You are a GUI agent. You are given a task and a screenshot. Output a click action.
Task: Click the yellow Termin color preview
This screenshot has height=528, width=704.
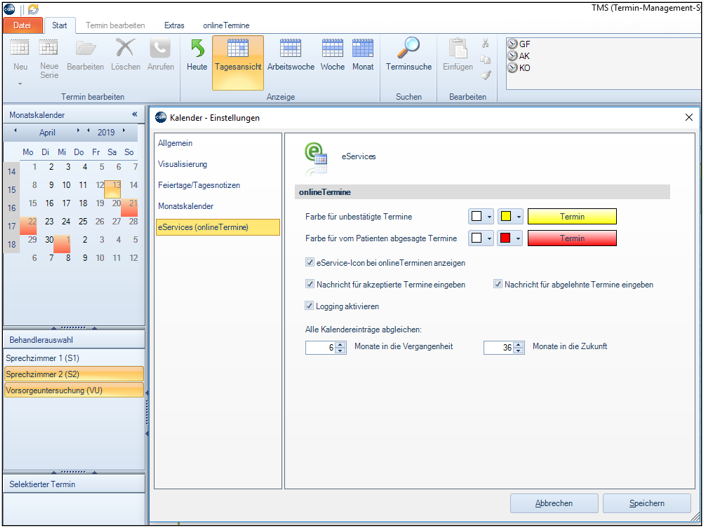pos(572,216)
